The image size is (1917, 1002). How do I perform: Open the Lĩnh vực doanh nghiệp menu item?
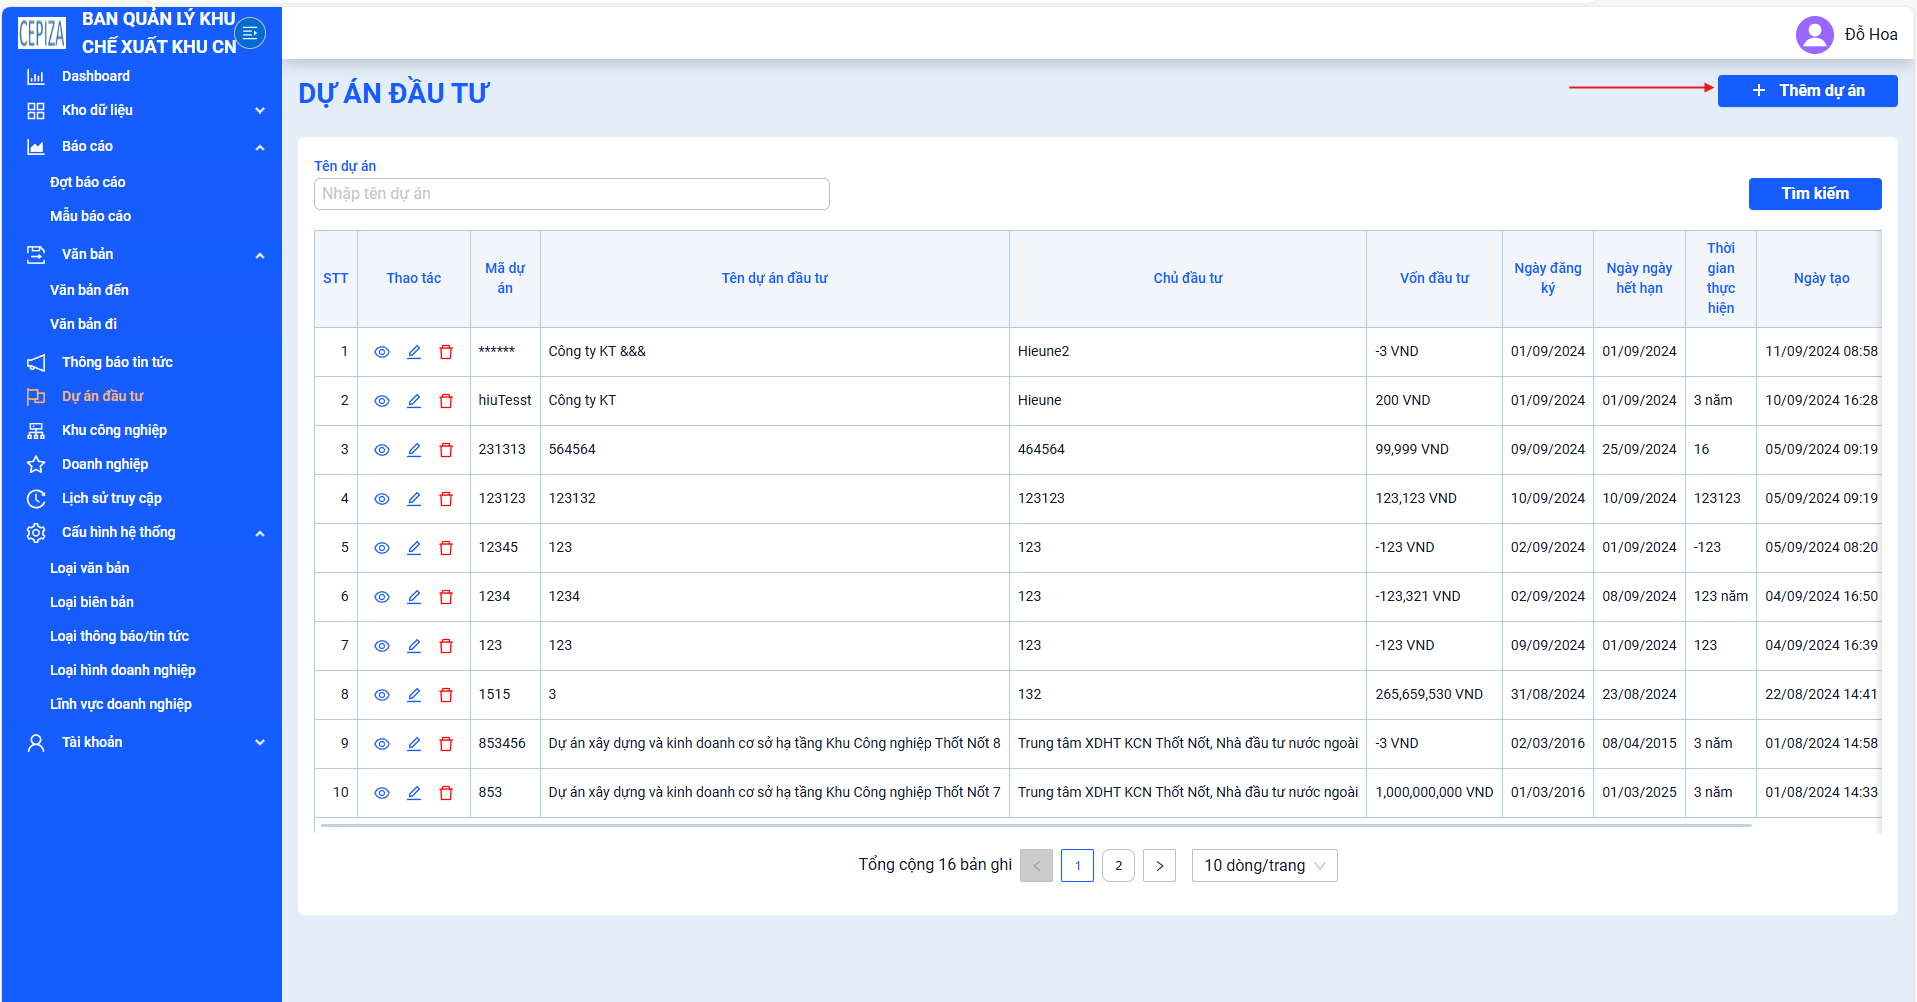click(x=121, y=704)
